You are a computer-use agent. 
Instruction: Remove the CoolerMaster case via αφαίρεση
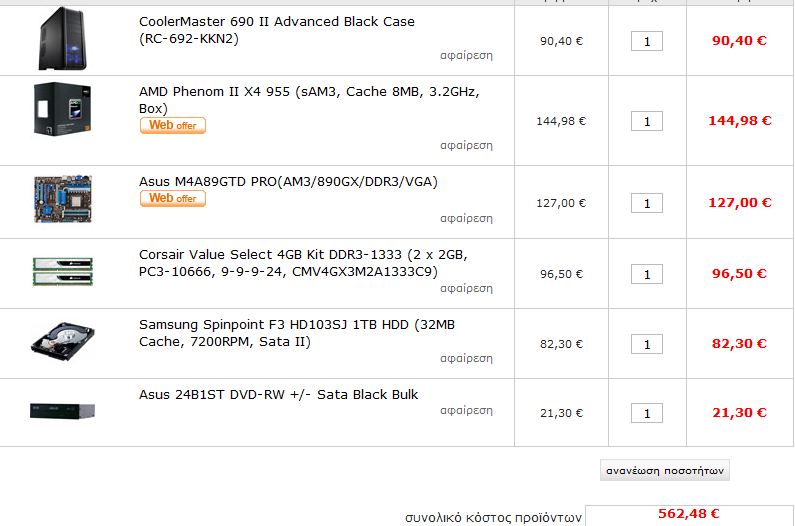click(466, 55)
